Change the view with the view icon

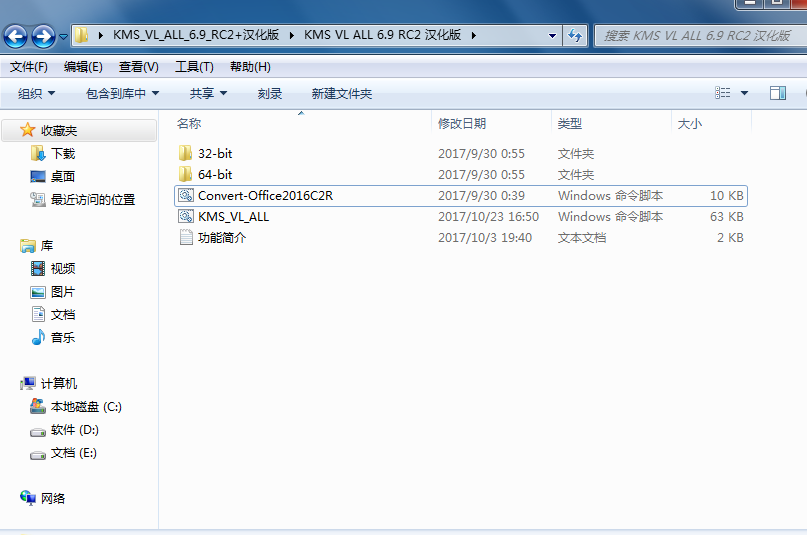coord(723,93)
